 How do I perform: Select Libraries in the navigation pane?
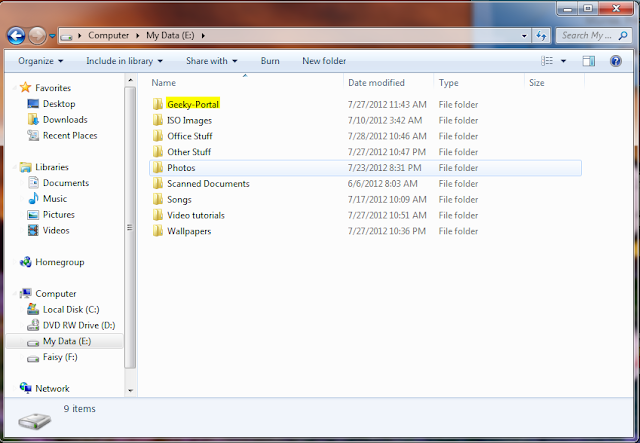[x=44, y=167]
